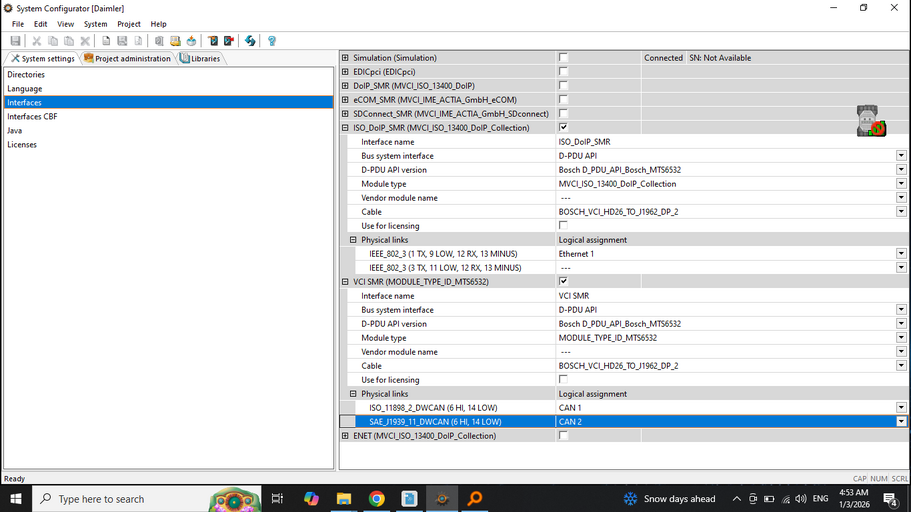Viewport: 911px width, 512px height.
Task: Click the faded page icon before the separator
Action: 138,41
